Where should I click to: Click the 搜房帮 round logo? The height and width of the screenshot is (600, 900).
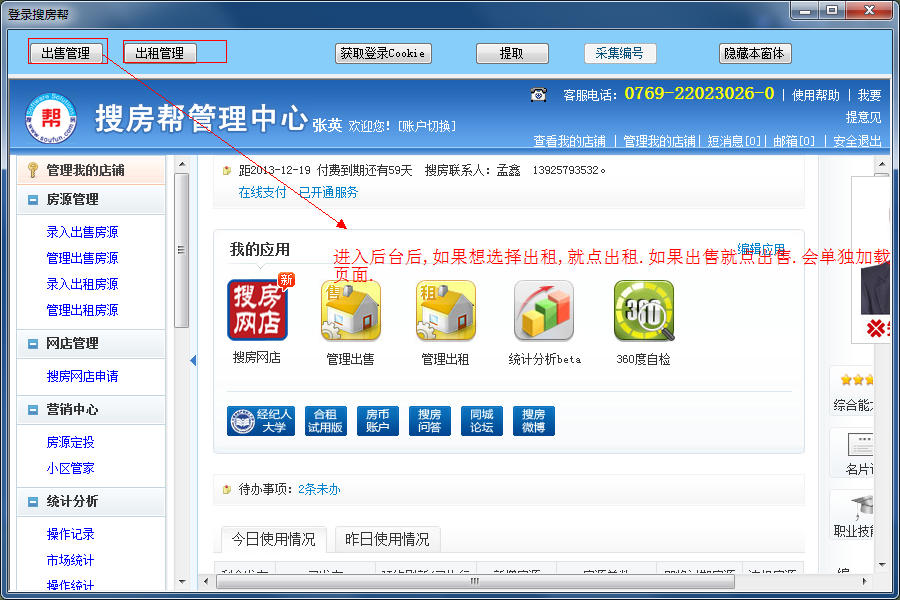click(x=51, y=118)
